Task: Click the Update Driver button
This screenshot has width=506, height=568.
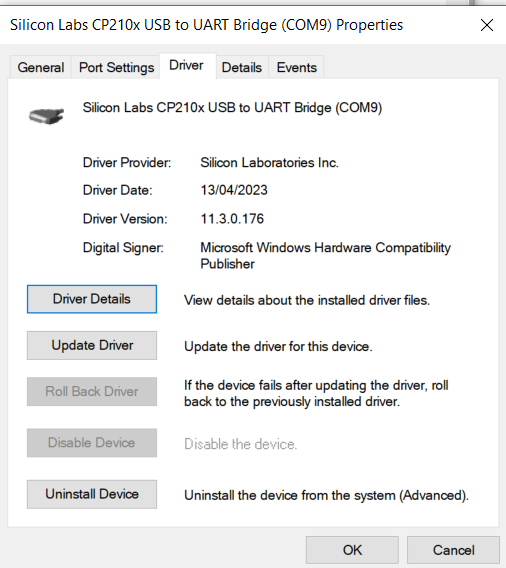Action: pos(92,345)
